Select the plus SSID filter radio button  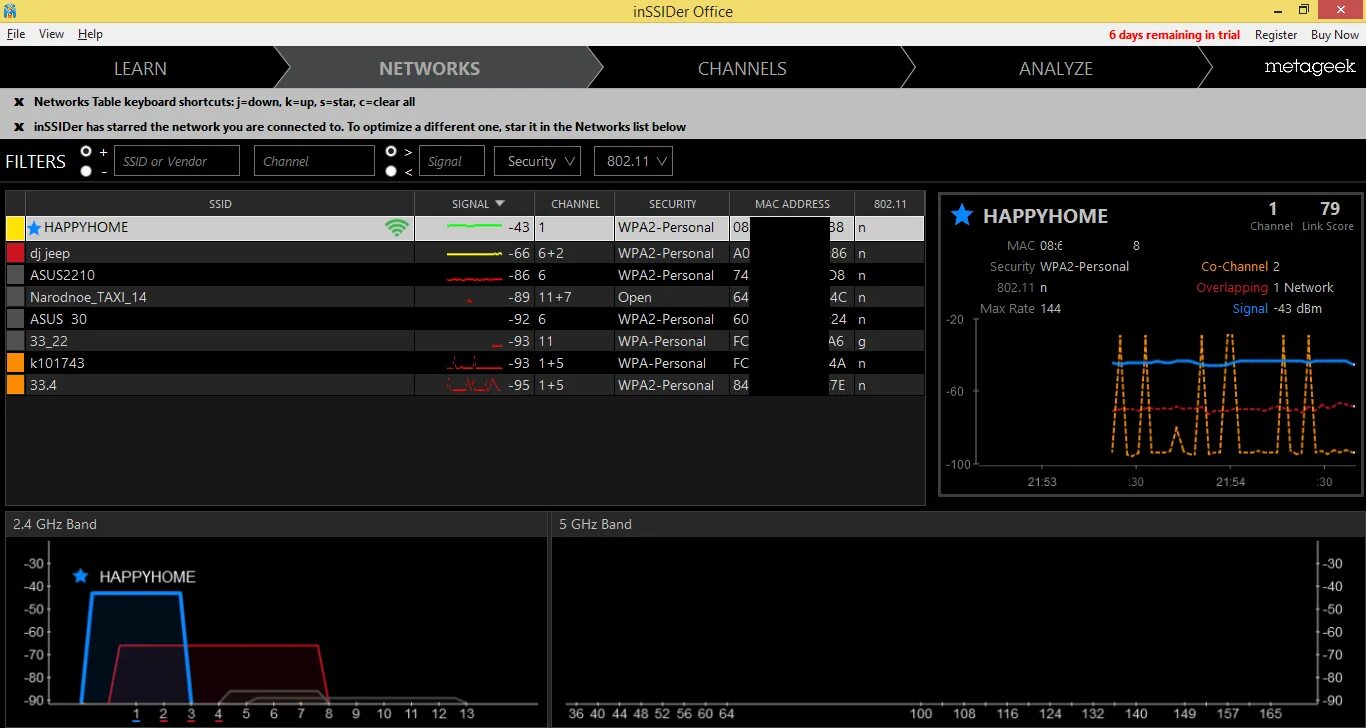pos(86,151)
